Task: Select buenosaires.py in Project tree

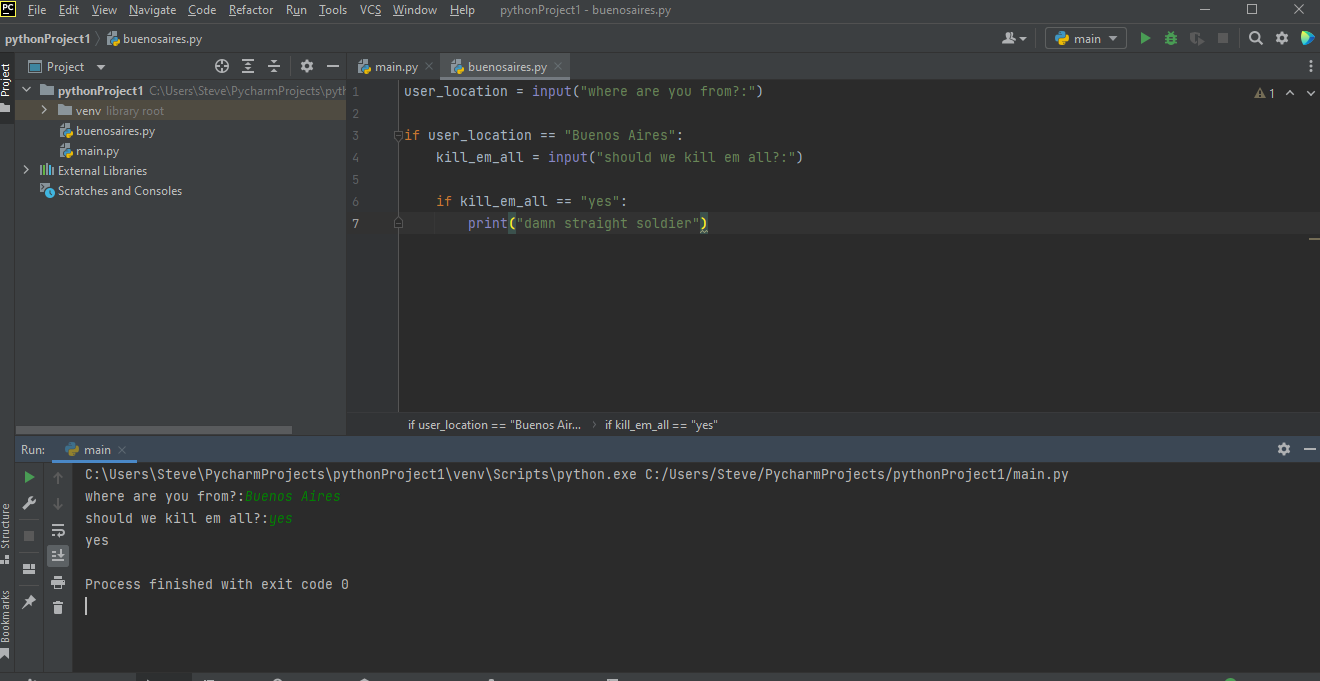Action: click(x=115, y=131)
